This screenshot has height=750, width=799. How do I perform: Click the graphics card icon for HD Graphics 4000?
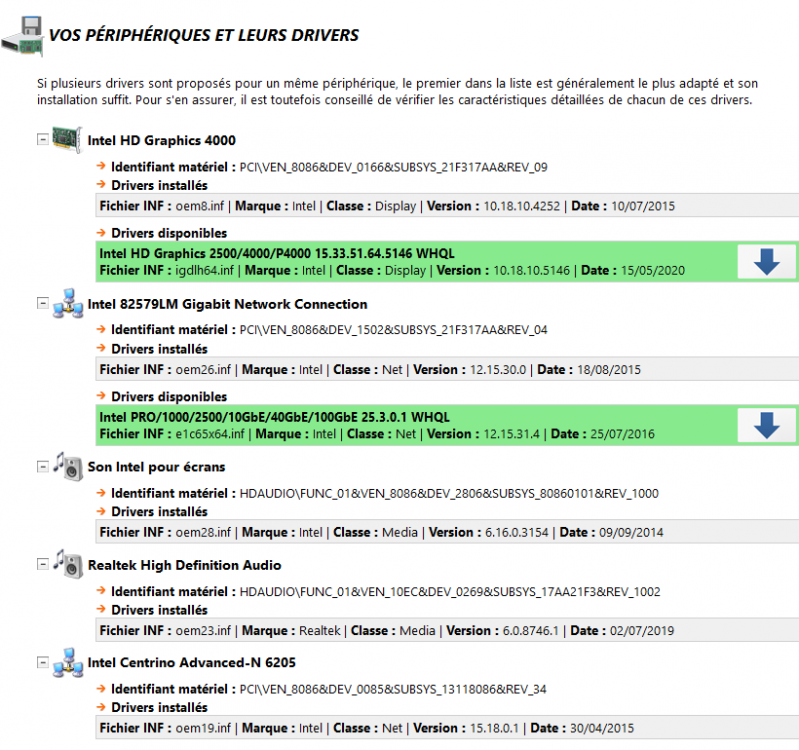[x=67, y=139]
